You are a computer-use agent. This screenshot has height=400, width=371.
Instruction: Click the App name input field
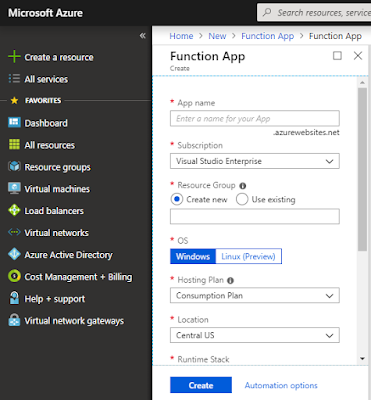[x=255, y=118]
